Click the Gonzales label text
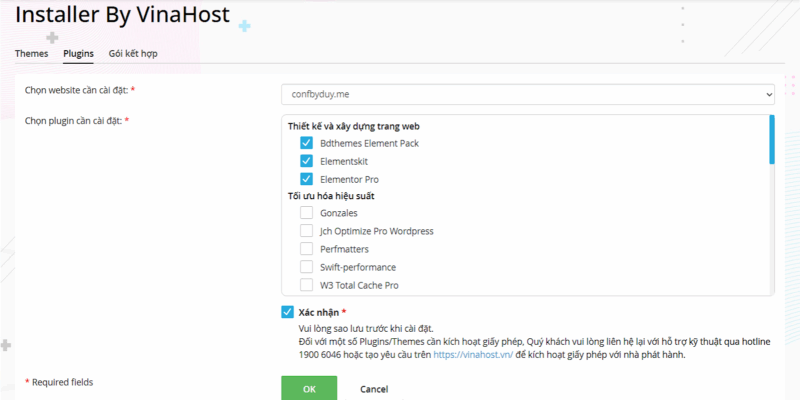 (339, 213)
